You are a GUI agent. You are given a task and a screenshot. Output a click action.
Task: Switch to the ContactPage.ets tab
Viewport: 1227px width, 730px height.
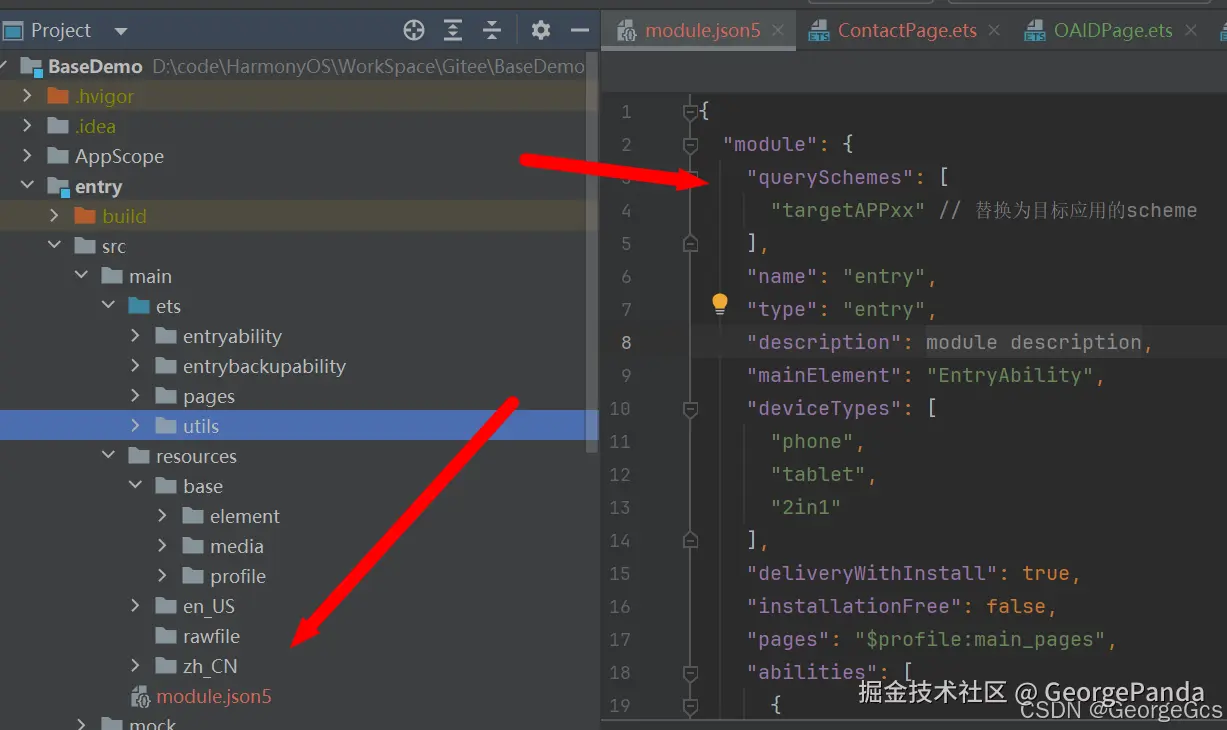907,30
